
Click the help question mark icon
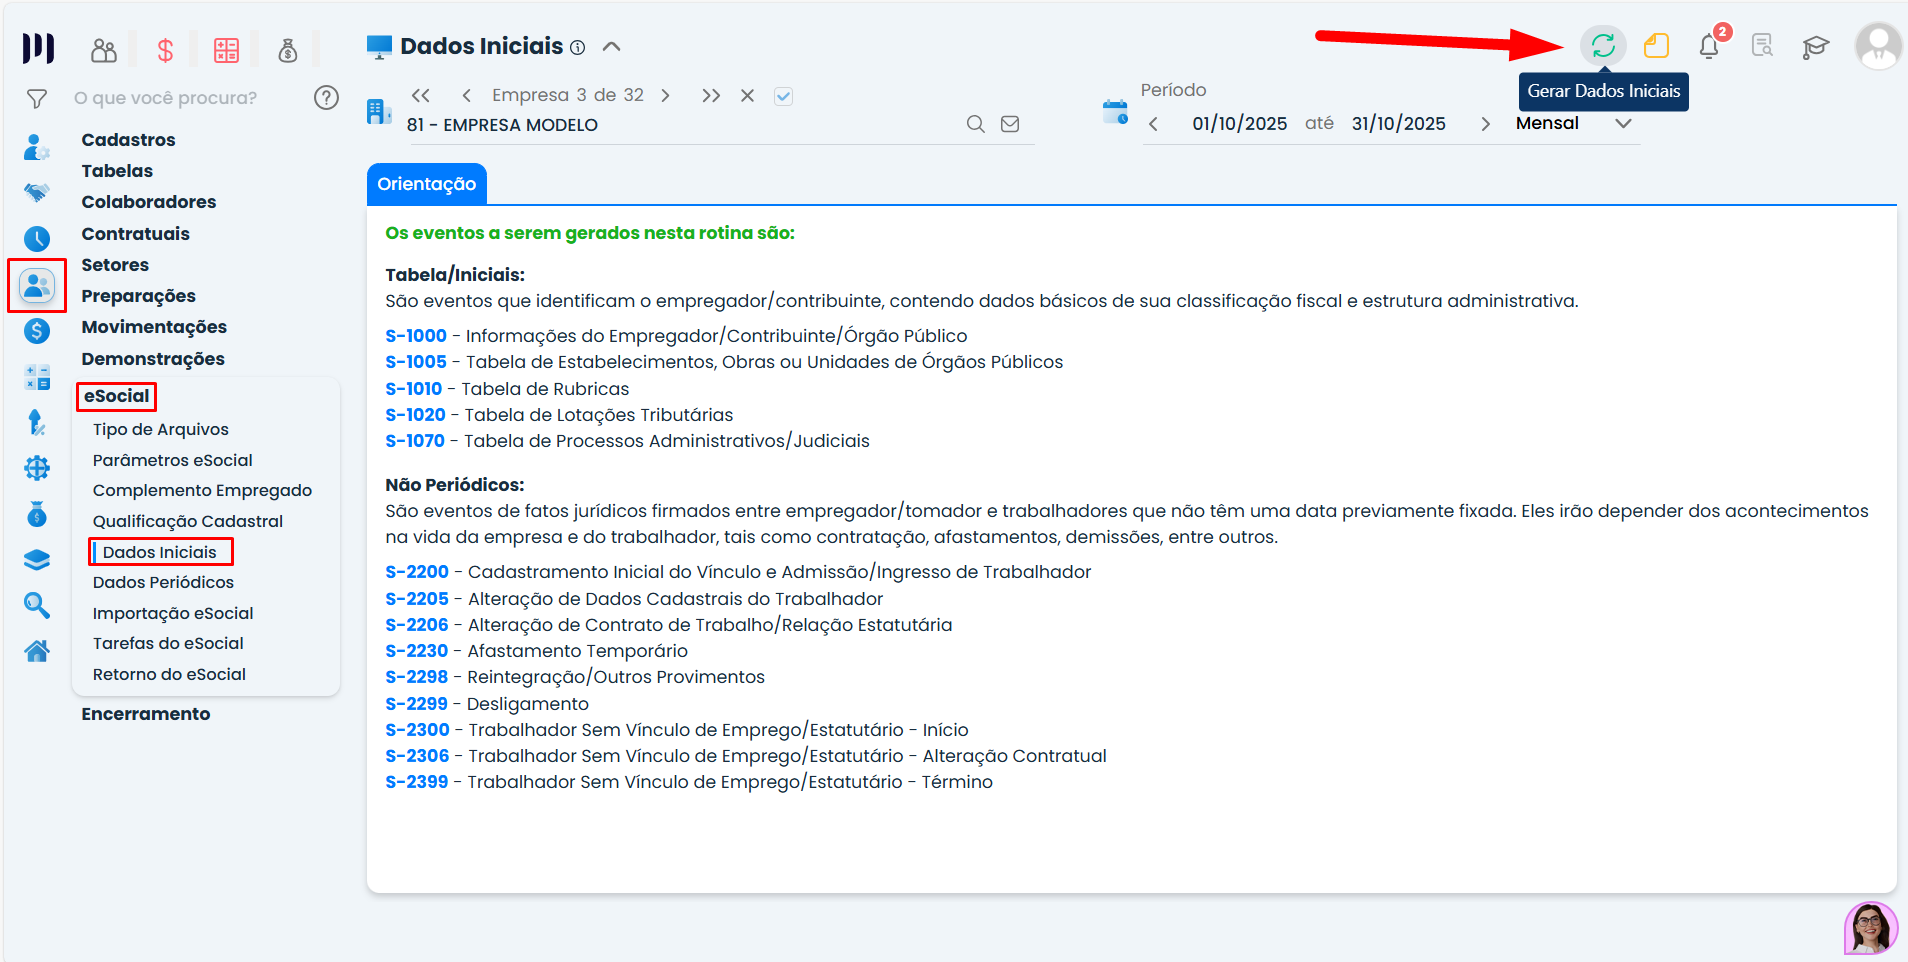click(326, 98)
